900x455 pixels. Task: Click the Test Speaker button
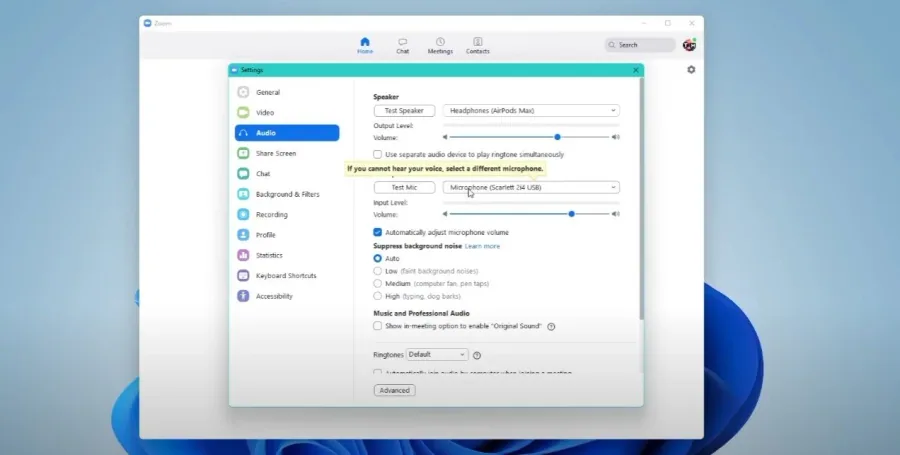(404, 111)
